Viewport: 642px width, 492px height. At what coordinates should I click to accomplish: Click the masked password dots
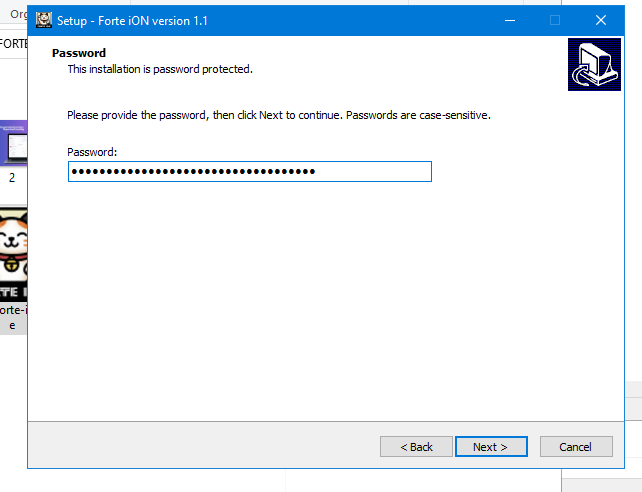click(x=192, y=172)
